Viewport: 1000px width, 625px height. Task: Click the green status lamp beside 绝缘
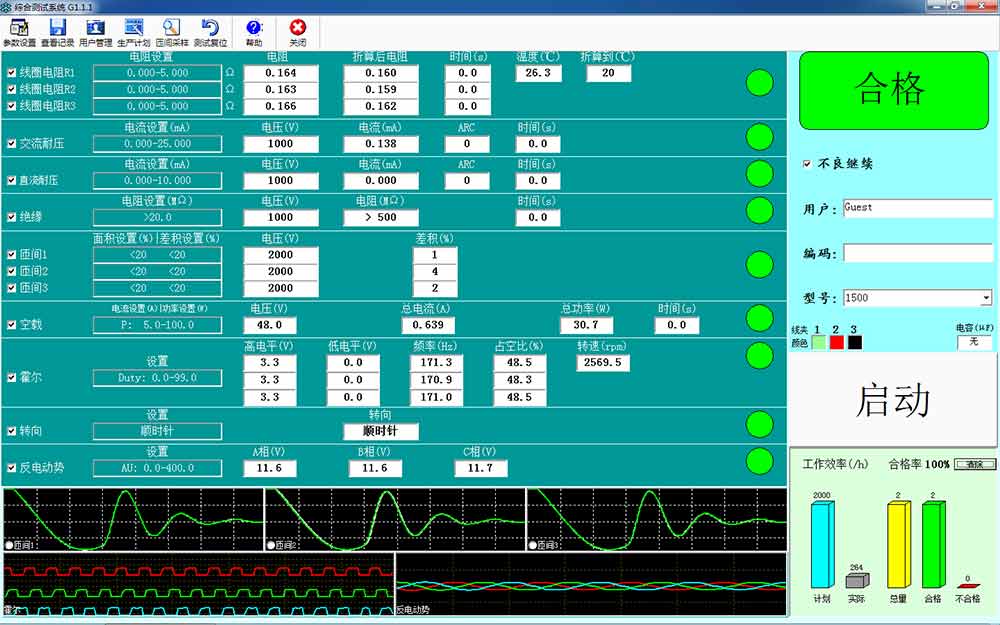pyautogui.click(x=761, y=210)
